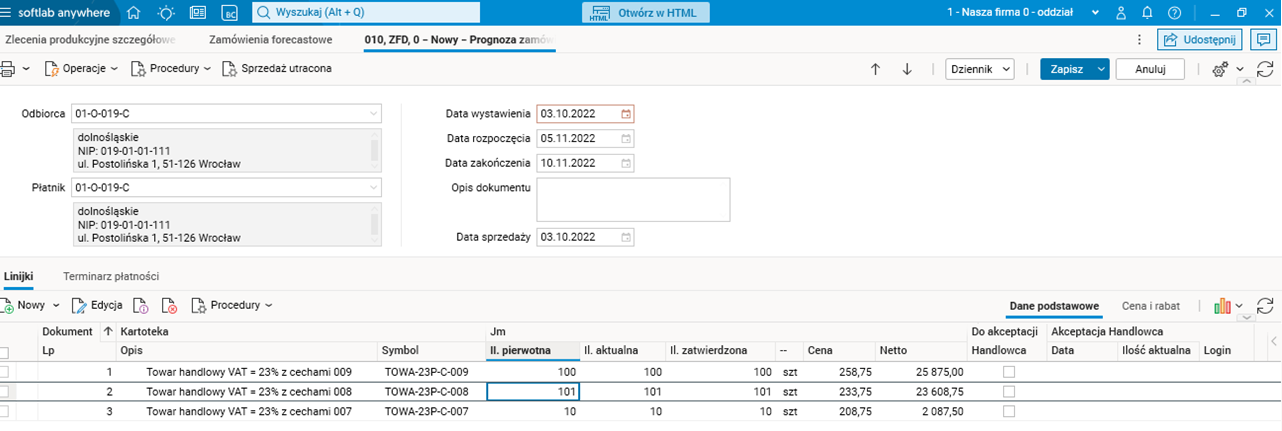Go to the home screen icon
The width and height of the screenshot is (1282, 431).
pyautogui.click(x=134, y=13)
